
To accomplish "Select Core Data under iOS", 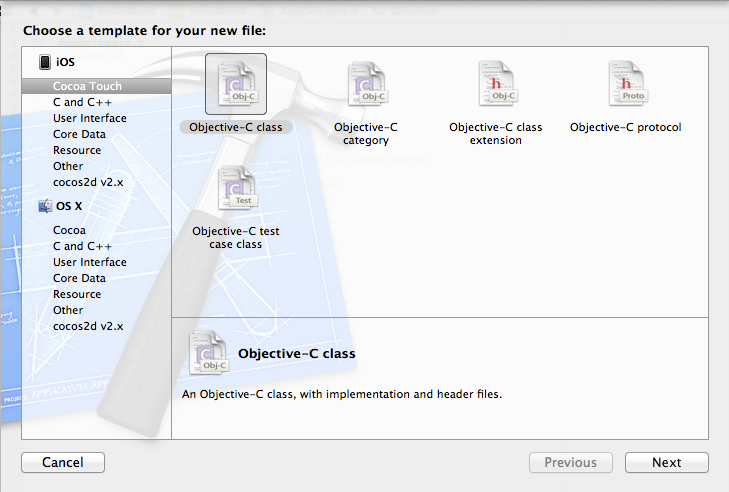I will 79,134.
